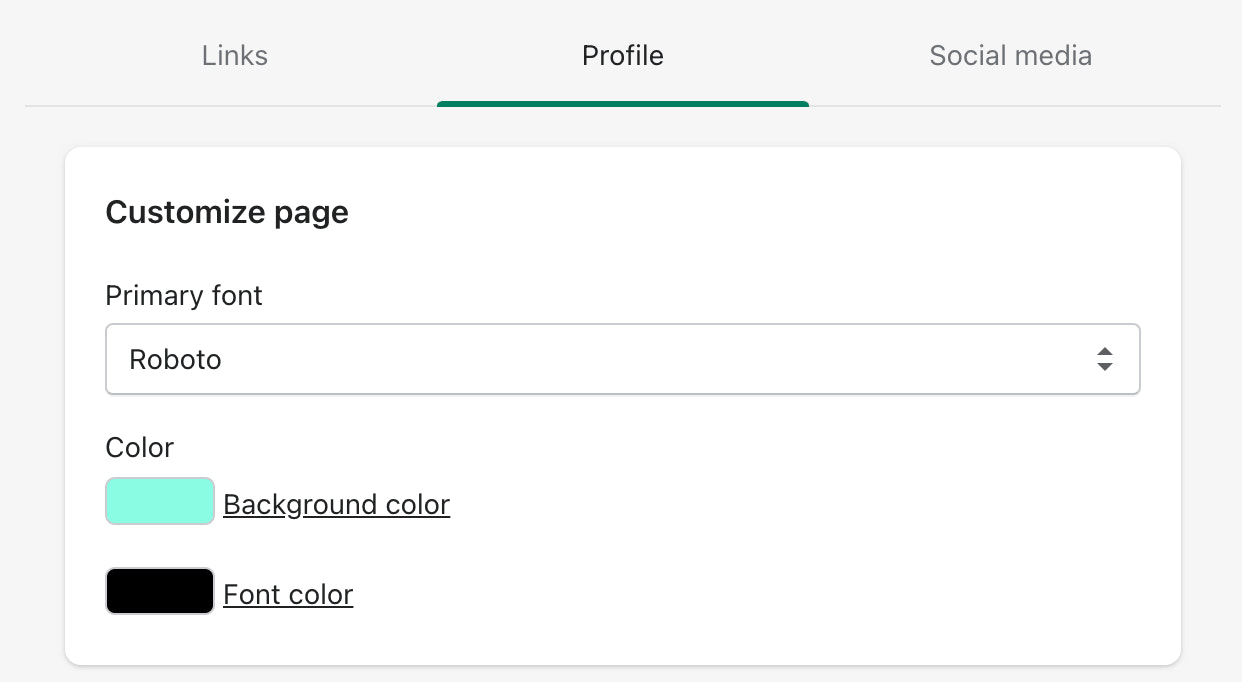
Task: Click the Background color link
Action: tap(336, 504)
